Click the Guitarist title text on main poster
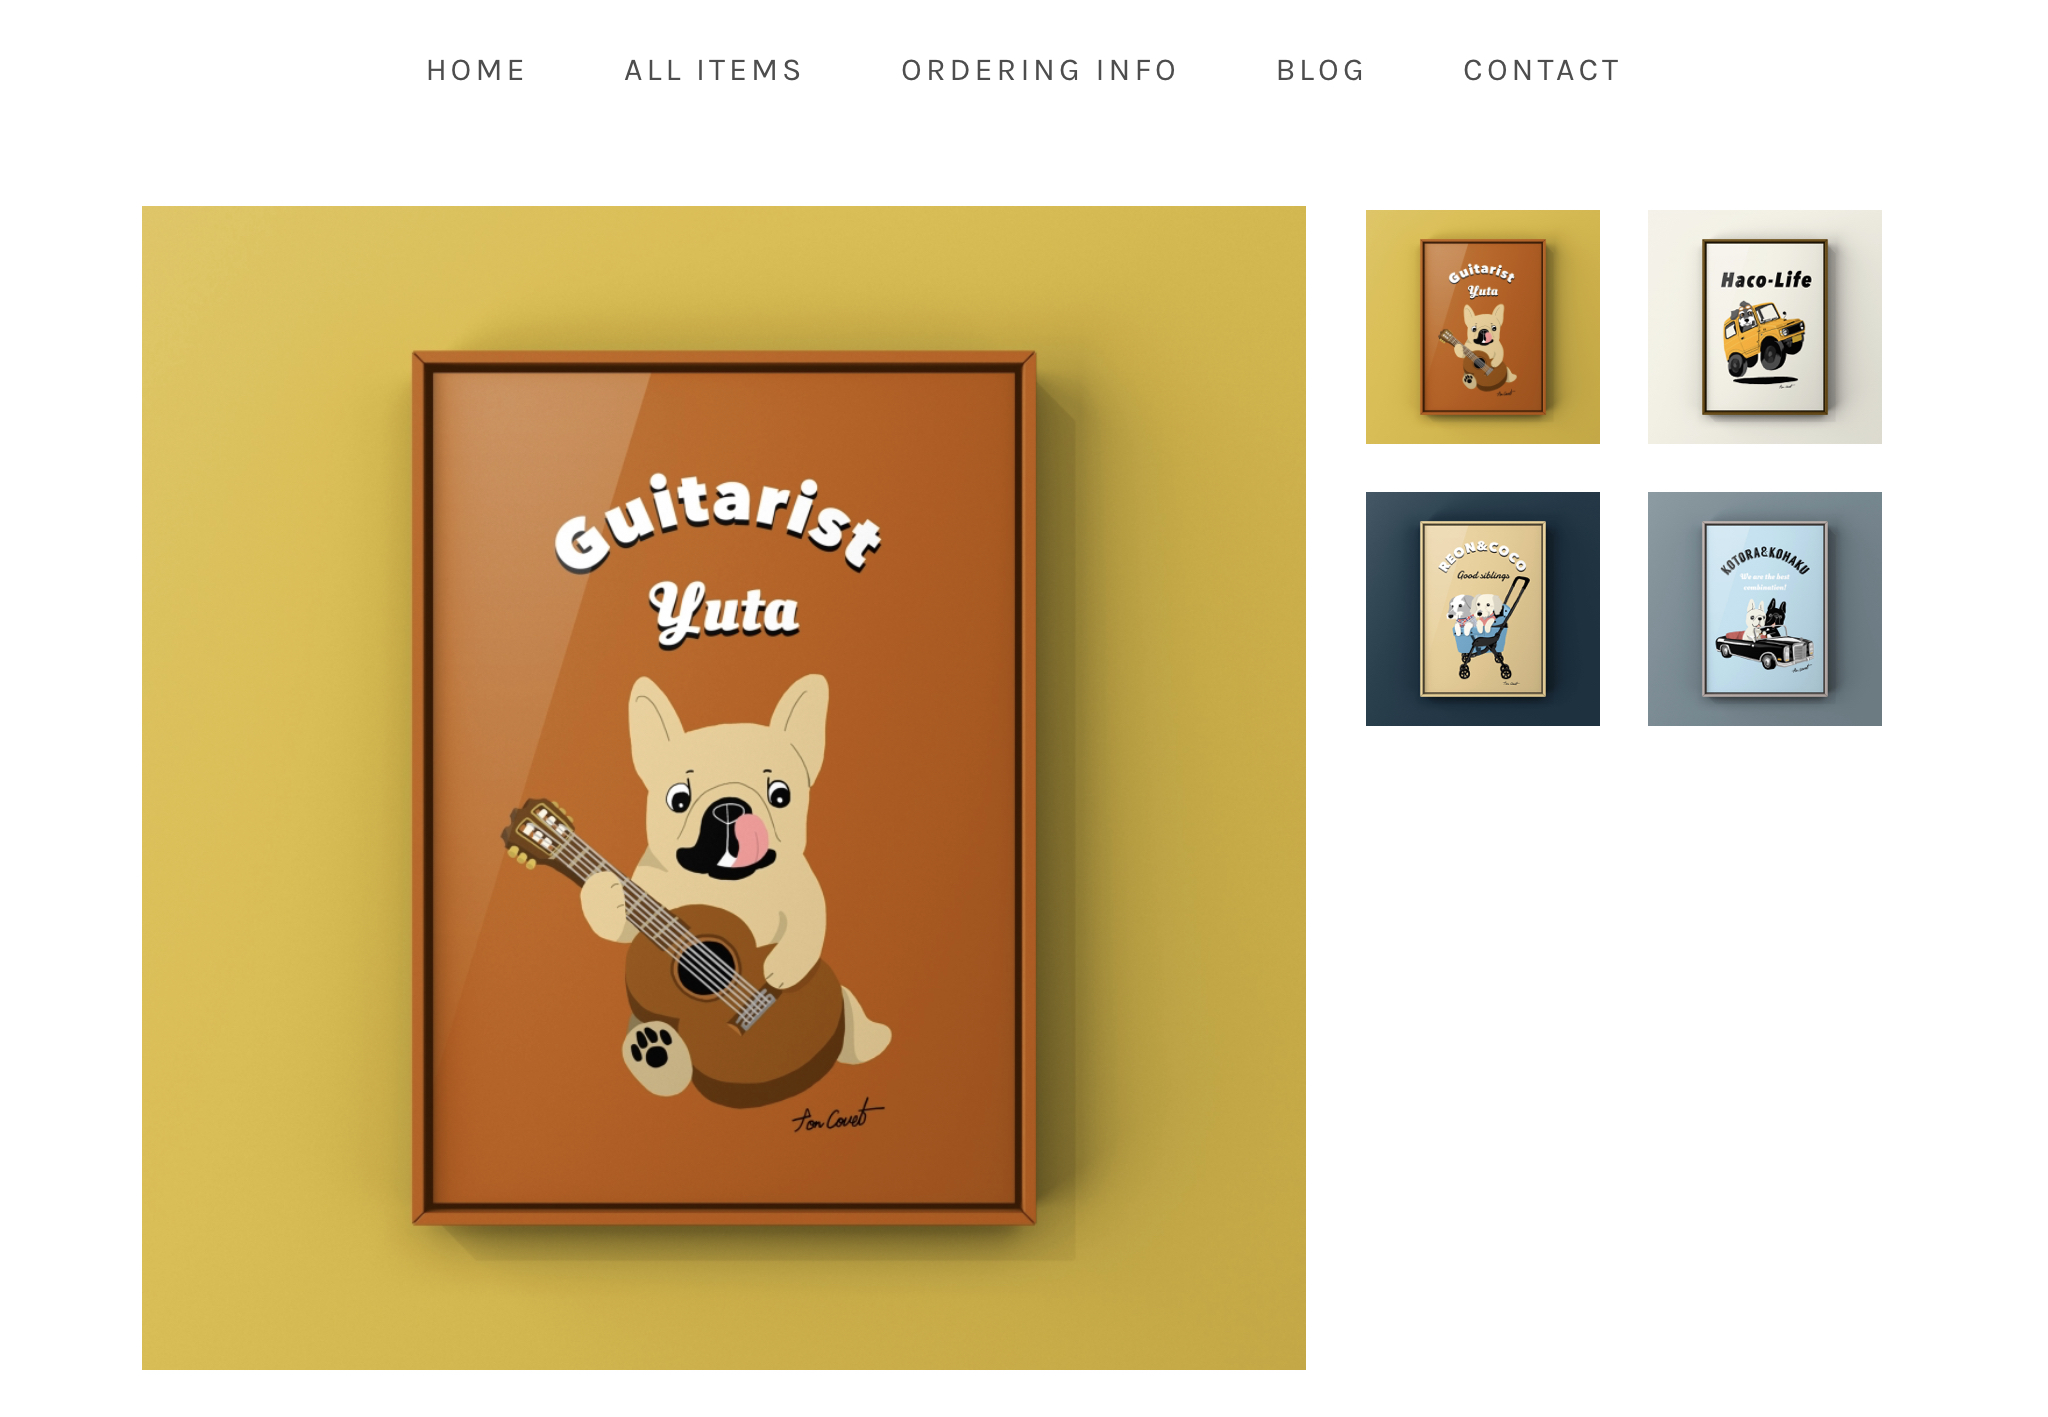This screenshot has width=2048, height=1417. click(718, 523)
